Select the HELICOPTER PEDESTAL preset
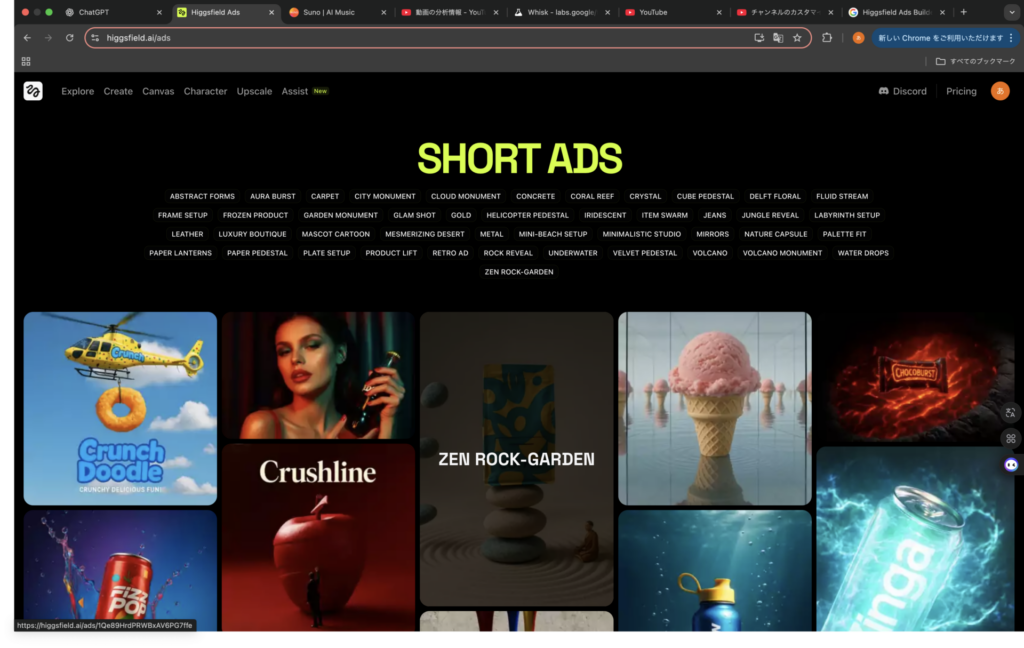1024x648 pixels. tap(527, 215)
